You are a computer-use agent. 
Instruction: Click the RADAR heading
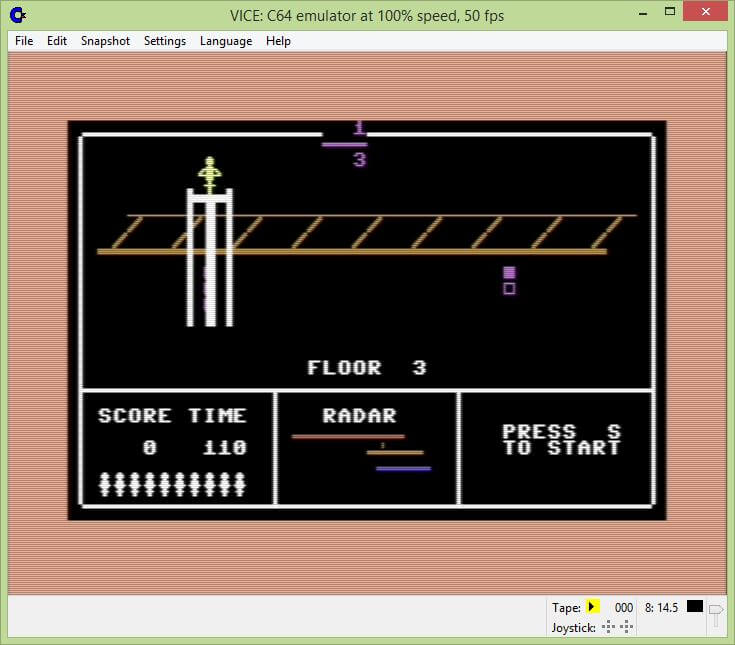coord(360,416)
